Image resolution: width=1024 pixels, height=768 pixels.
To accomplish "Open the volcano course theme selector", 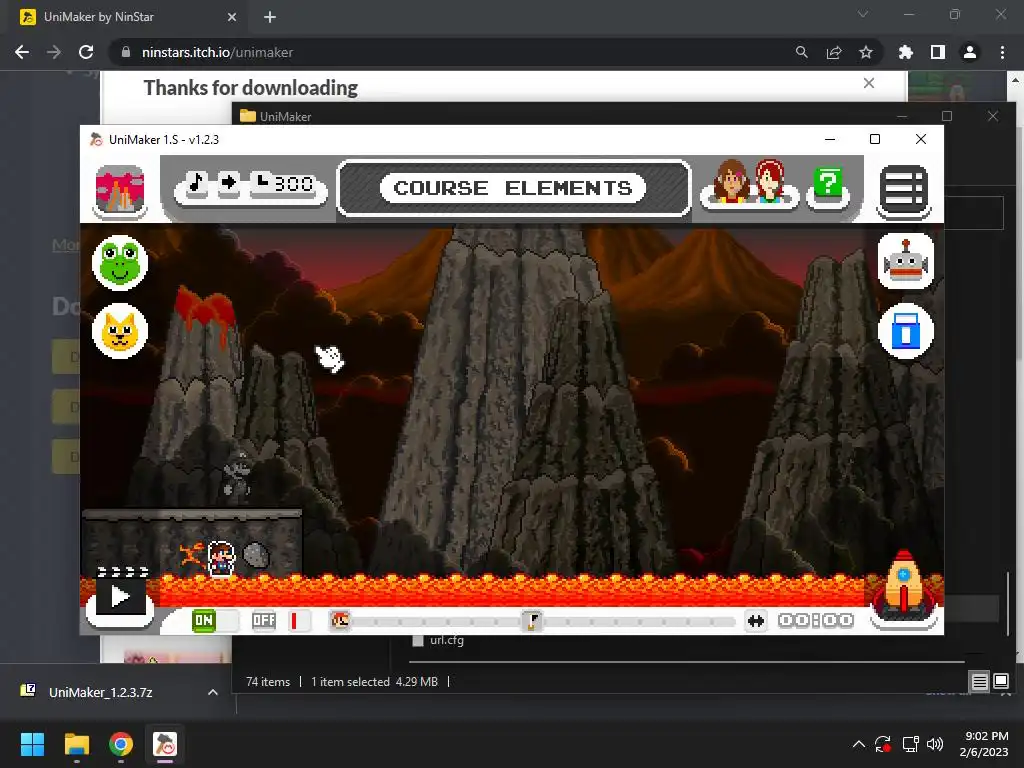I will click(120, 189).
